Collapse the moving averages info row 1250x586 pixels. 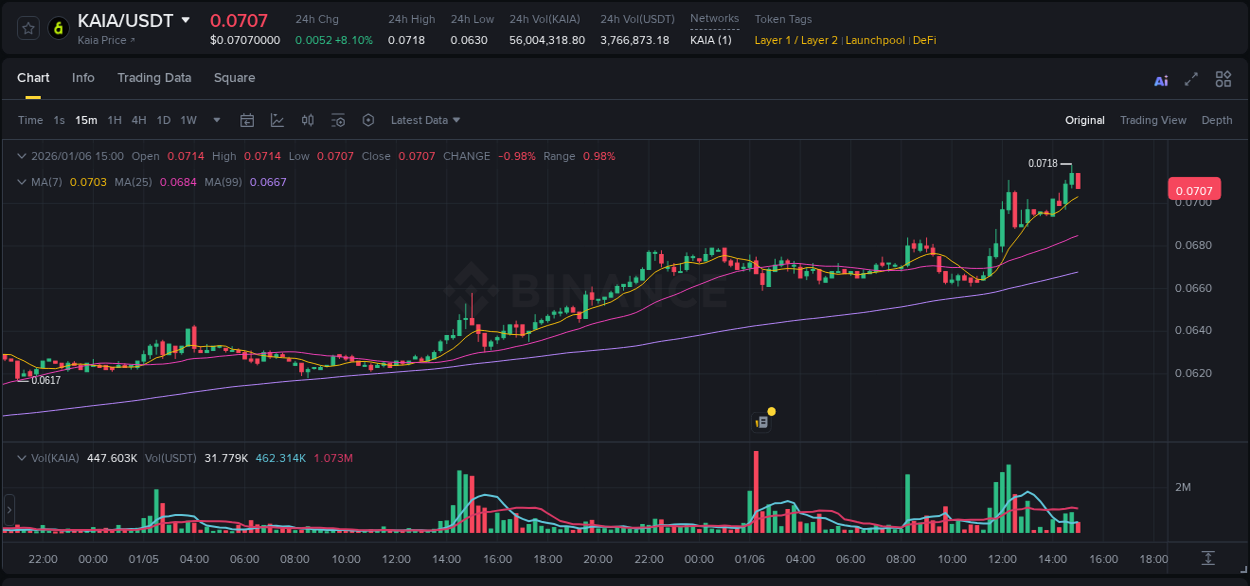pyautogui.click(x=21, y=181)
